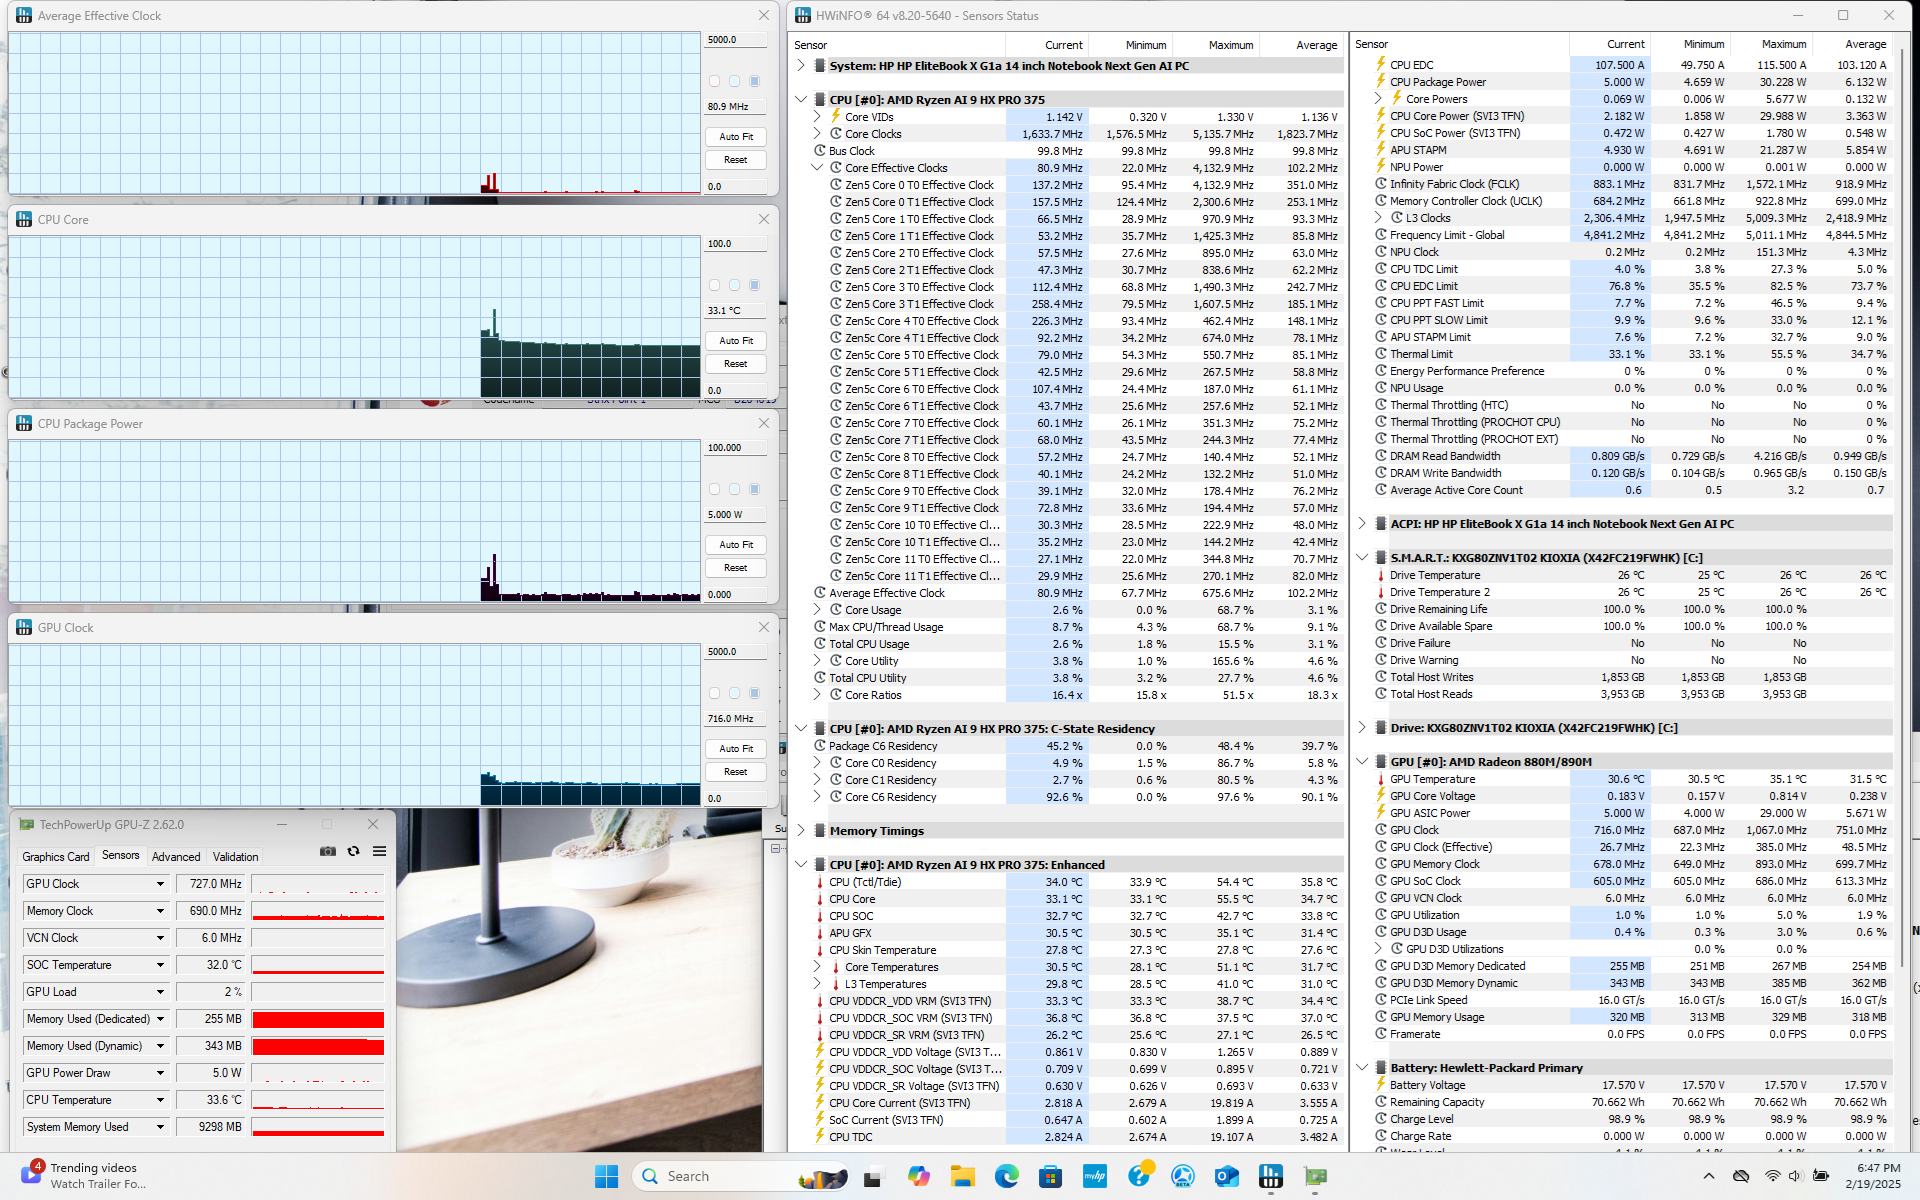
Task: Expand the Core VIDs sensor group
Action: point(817,117)
